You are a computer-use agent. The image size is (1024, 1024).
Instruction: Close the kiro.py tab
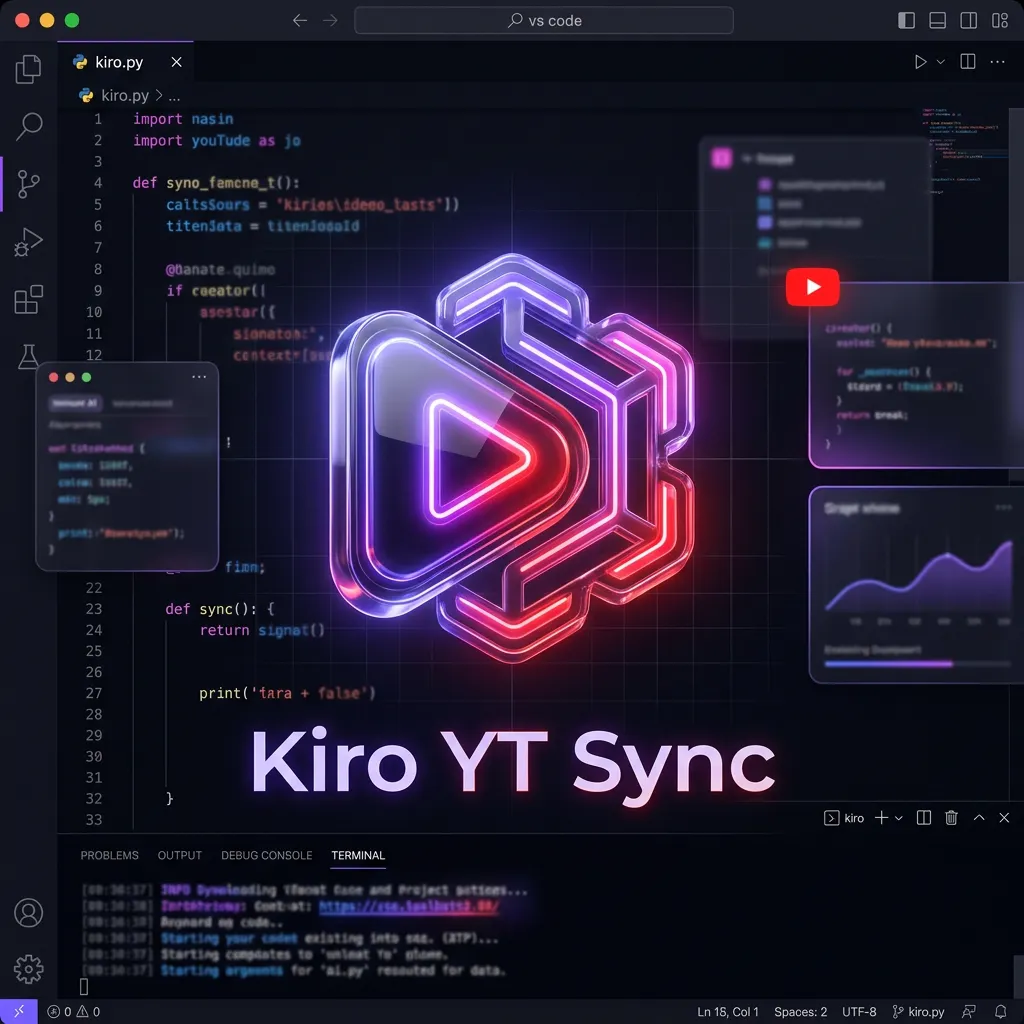tap(176, 62)
